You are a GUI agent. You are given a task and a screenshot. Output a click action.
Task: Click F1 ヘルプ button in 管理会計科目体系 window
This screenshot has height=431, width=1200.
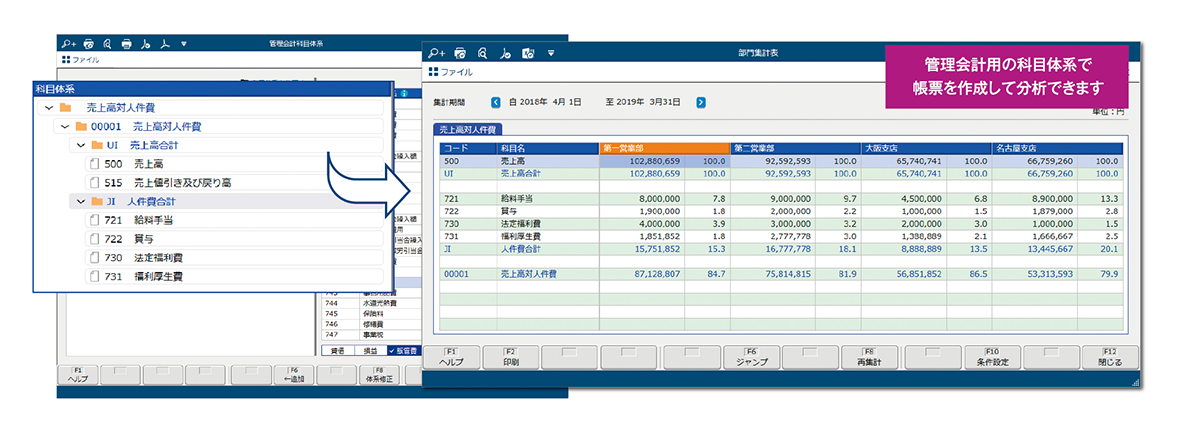point(78,376)
